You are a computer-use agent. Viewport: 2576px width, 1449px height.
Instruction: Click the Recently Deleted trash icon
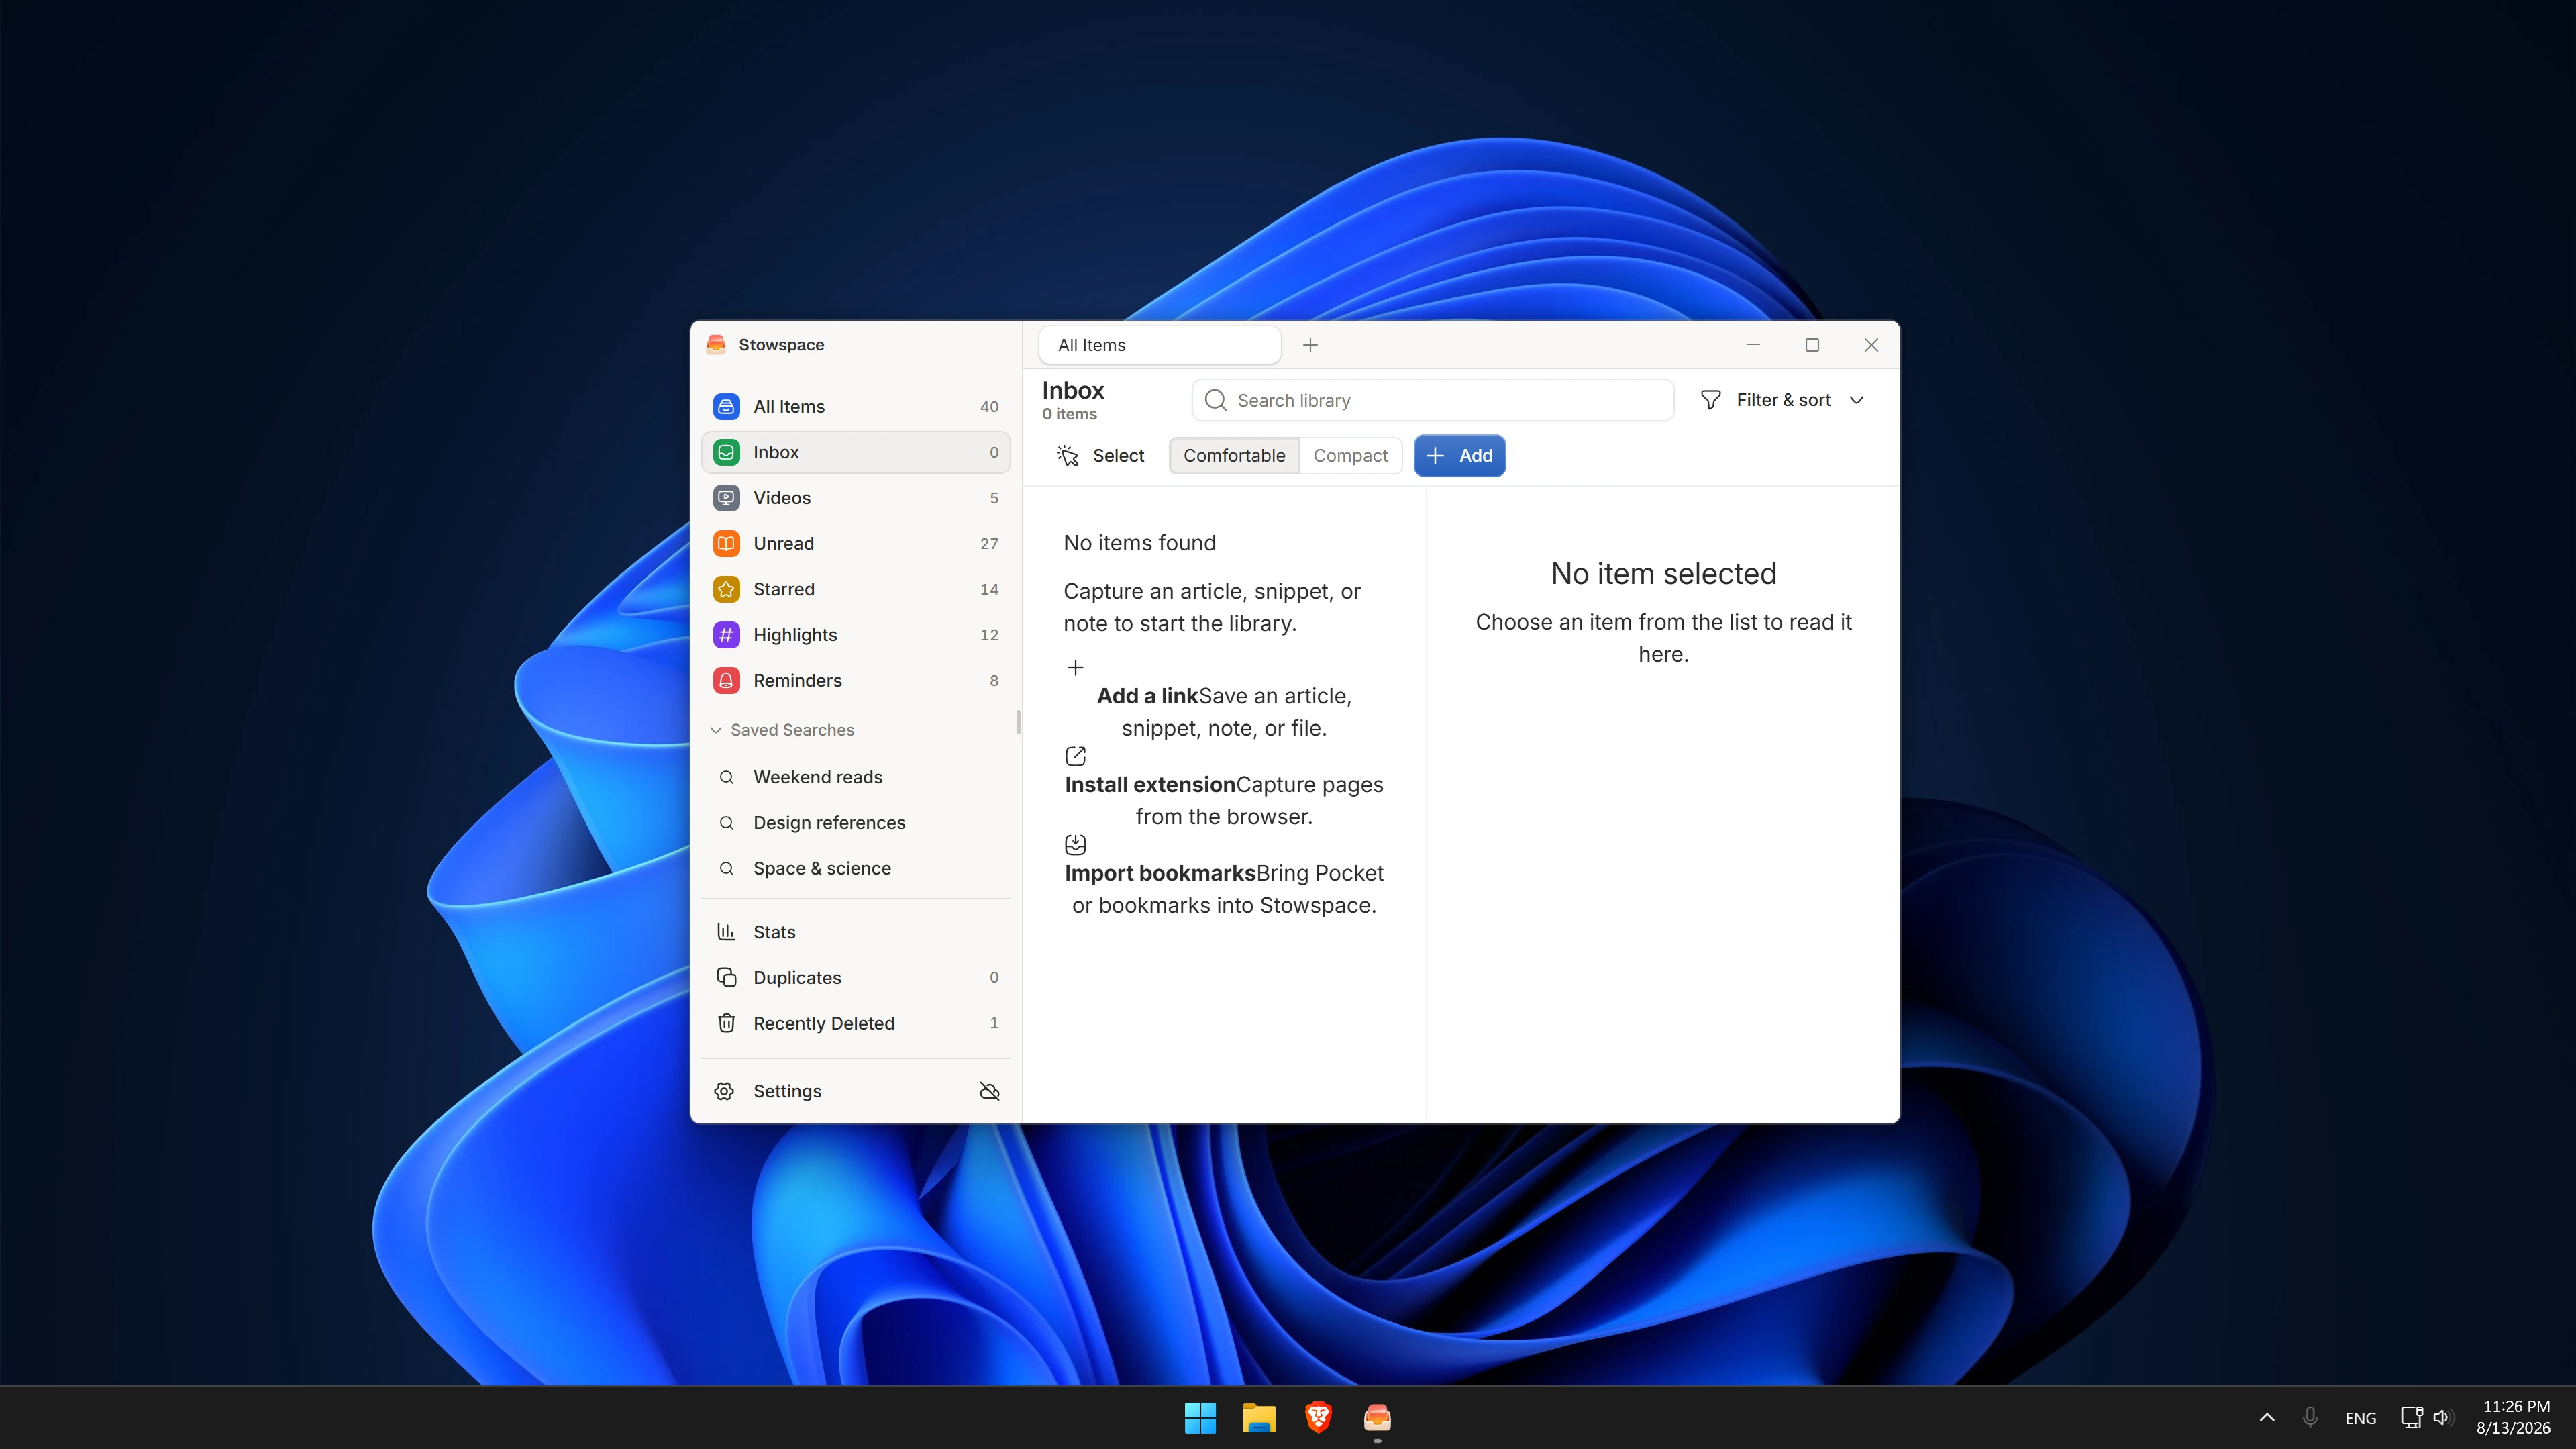pos(726,1023)
